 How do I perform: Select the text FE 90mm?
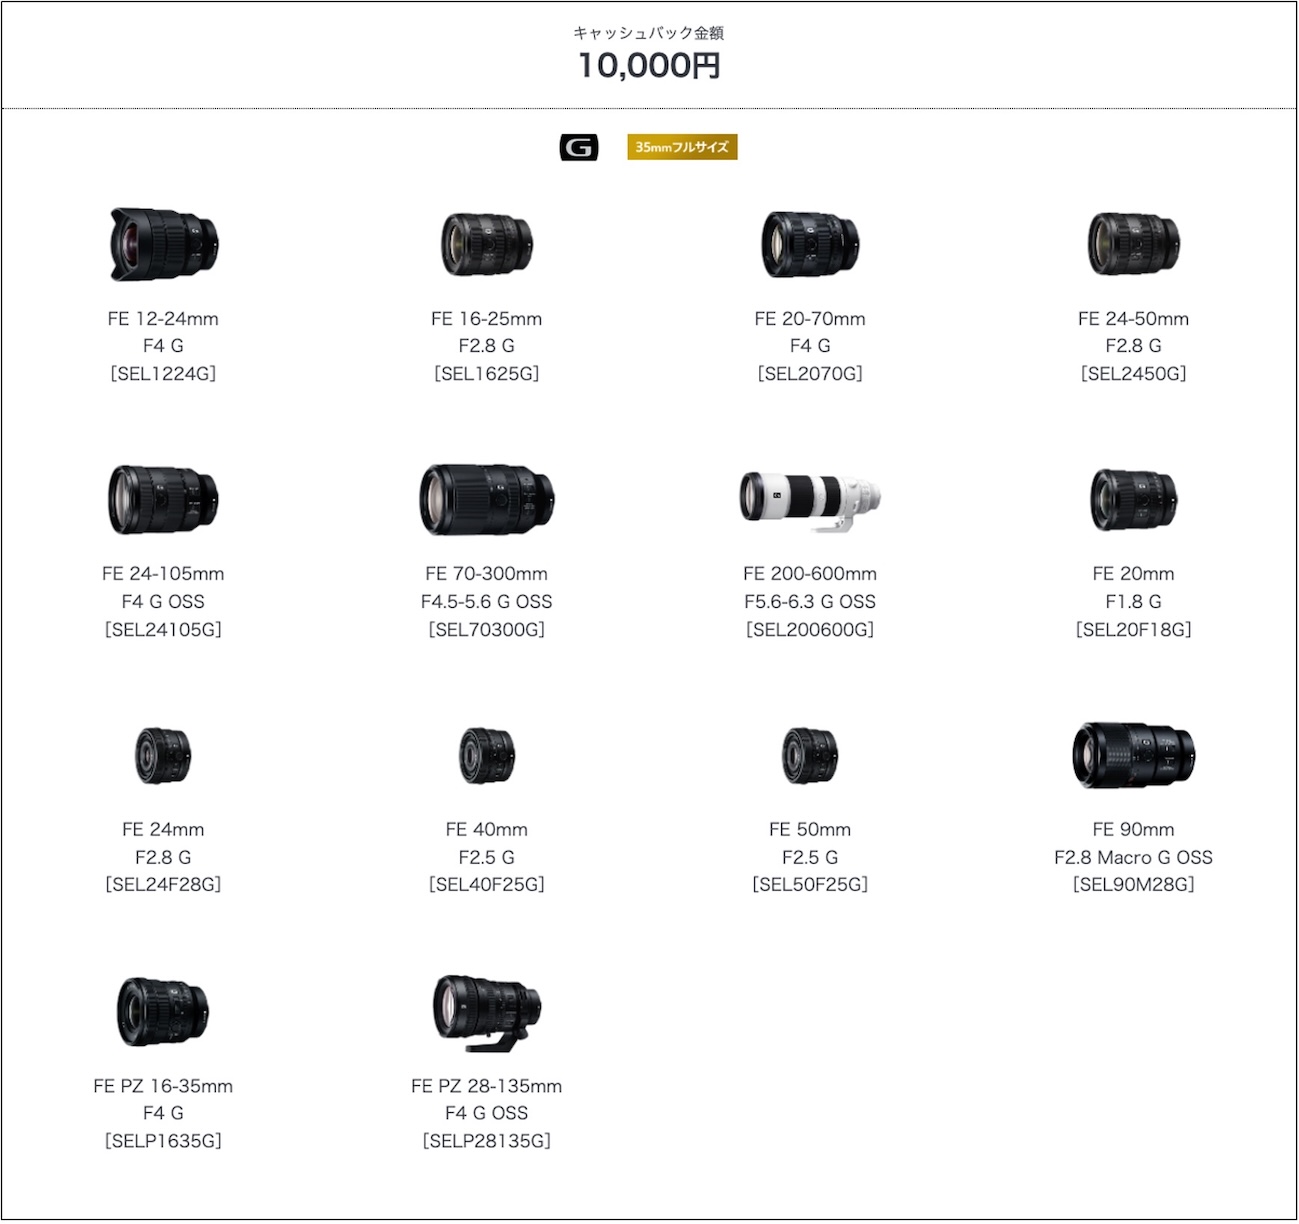click(1134, 830)
